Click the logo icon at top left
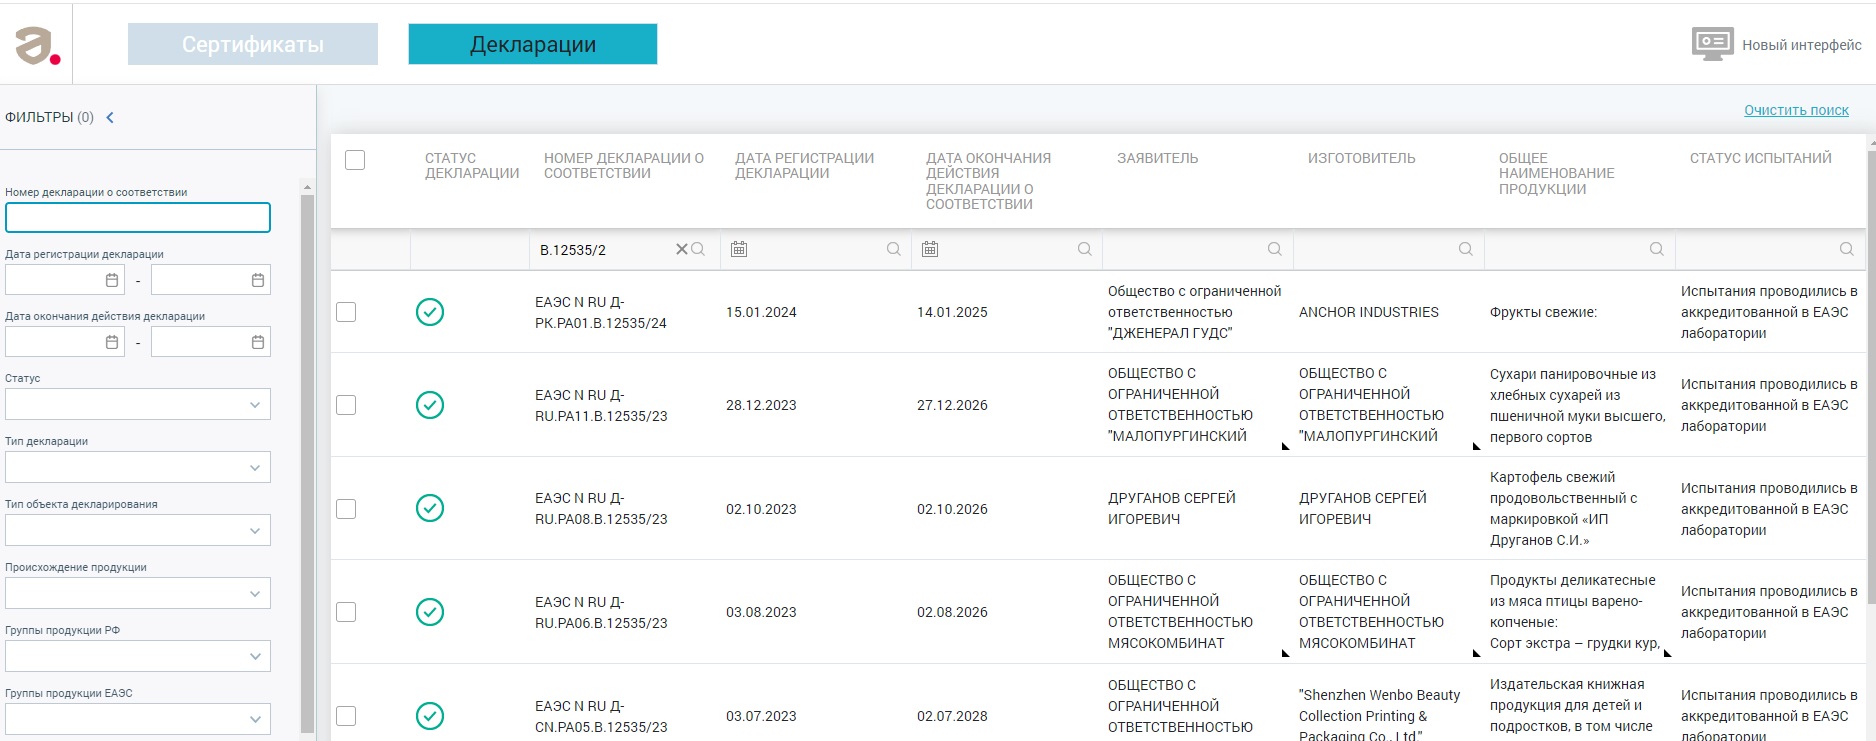Image resolution: width=1876 pixels, height=741 pixels. pyautogui.click(x=37, y=45)
